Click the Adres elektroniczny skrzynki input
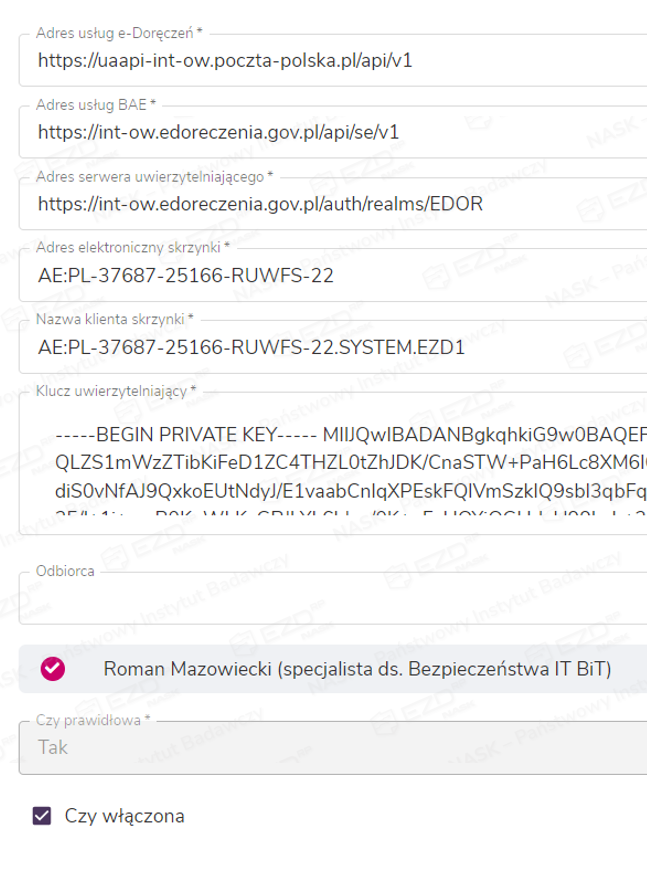 (330, 276)
